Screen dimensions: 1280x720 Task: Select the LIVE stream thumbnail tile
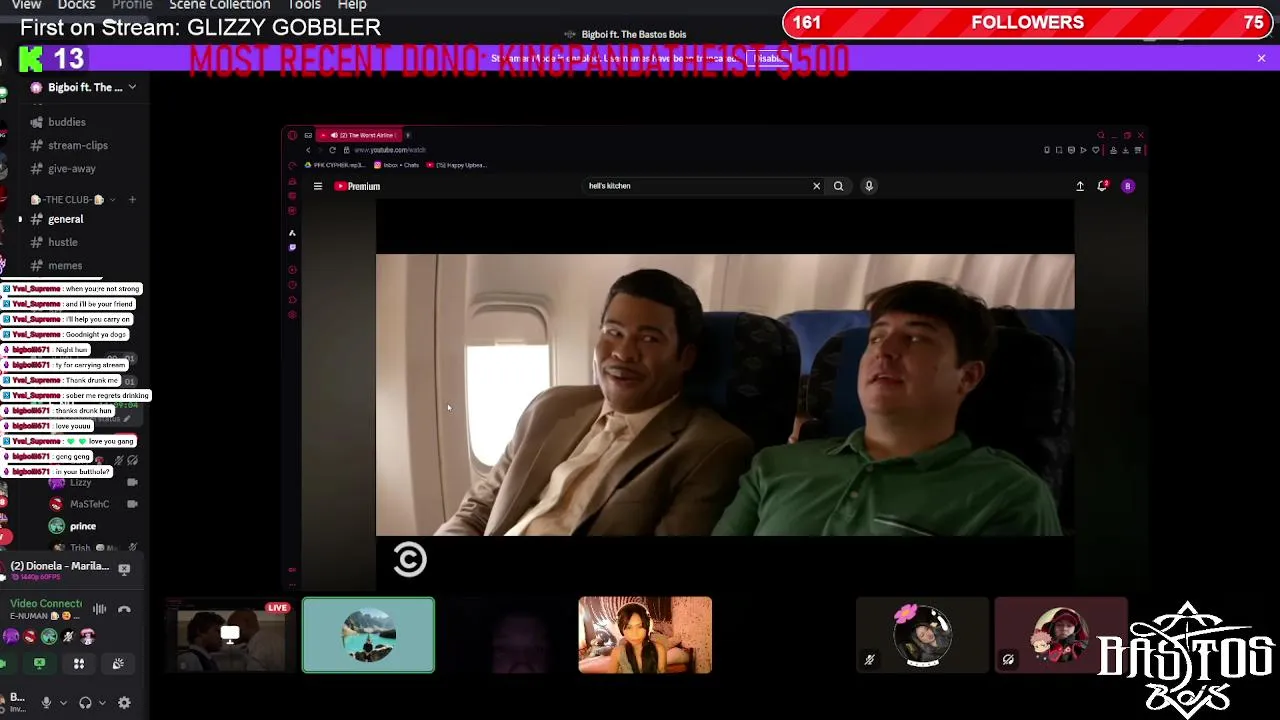click(231, 636)
